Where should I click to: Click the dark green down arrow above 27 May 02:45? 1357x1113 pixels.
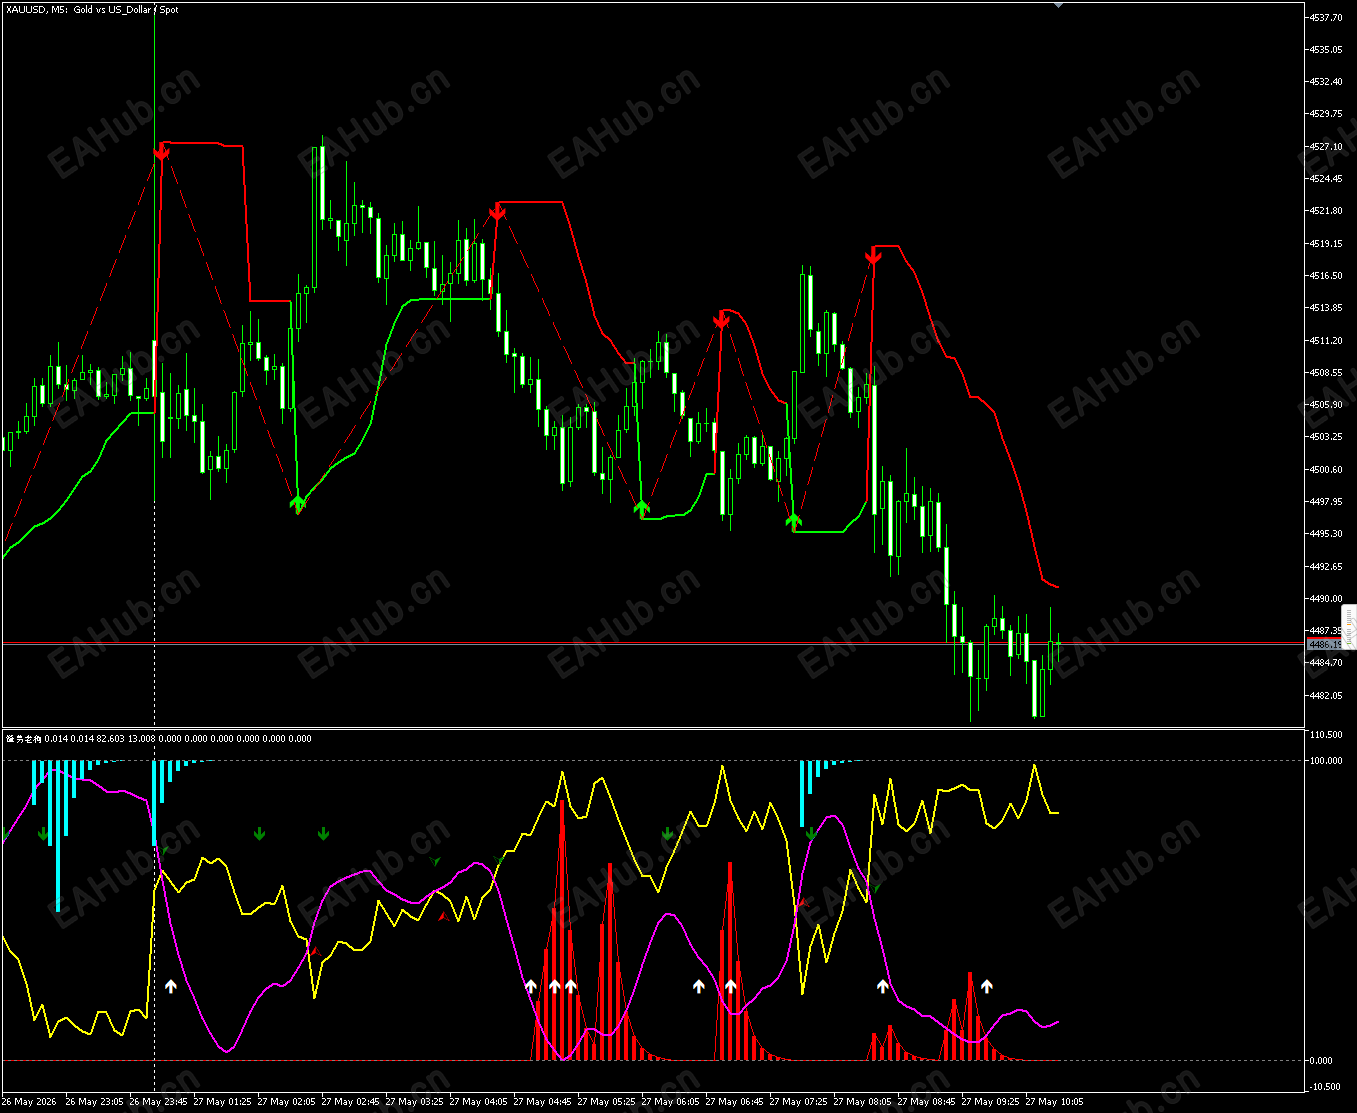point(323,833)
